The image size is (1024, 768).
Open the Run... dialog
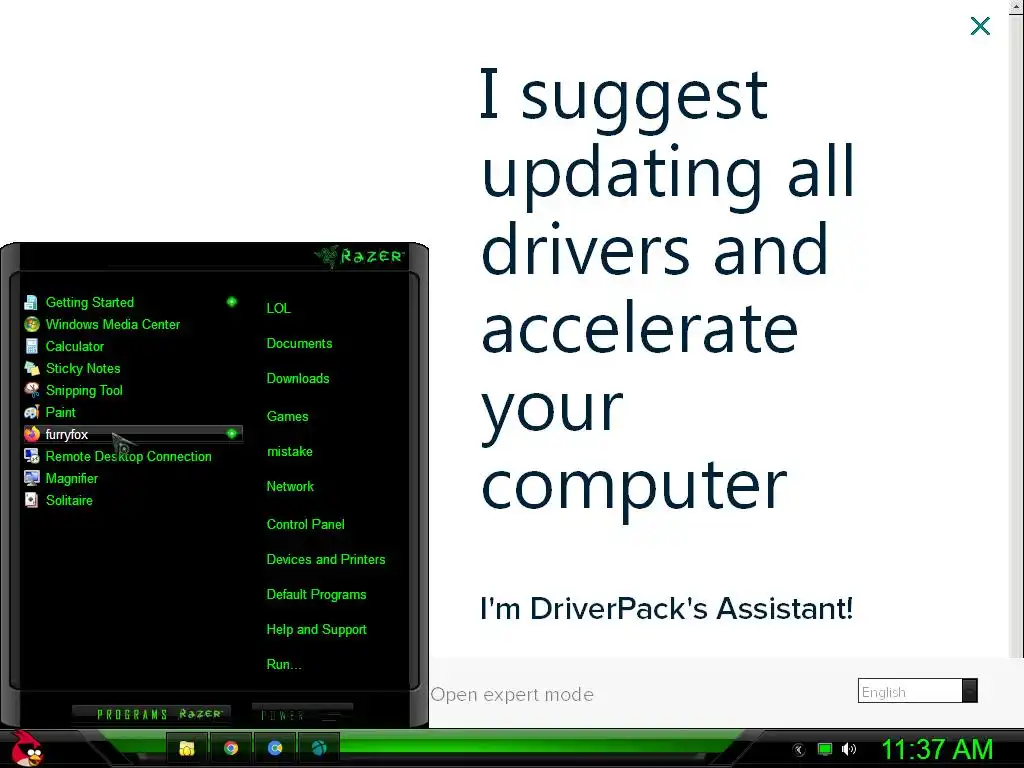[x=284, y=665]
